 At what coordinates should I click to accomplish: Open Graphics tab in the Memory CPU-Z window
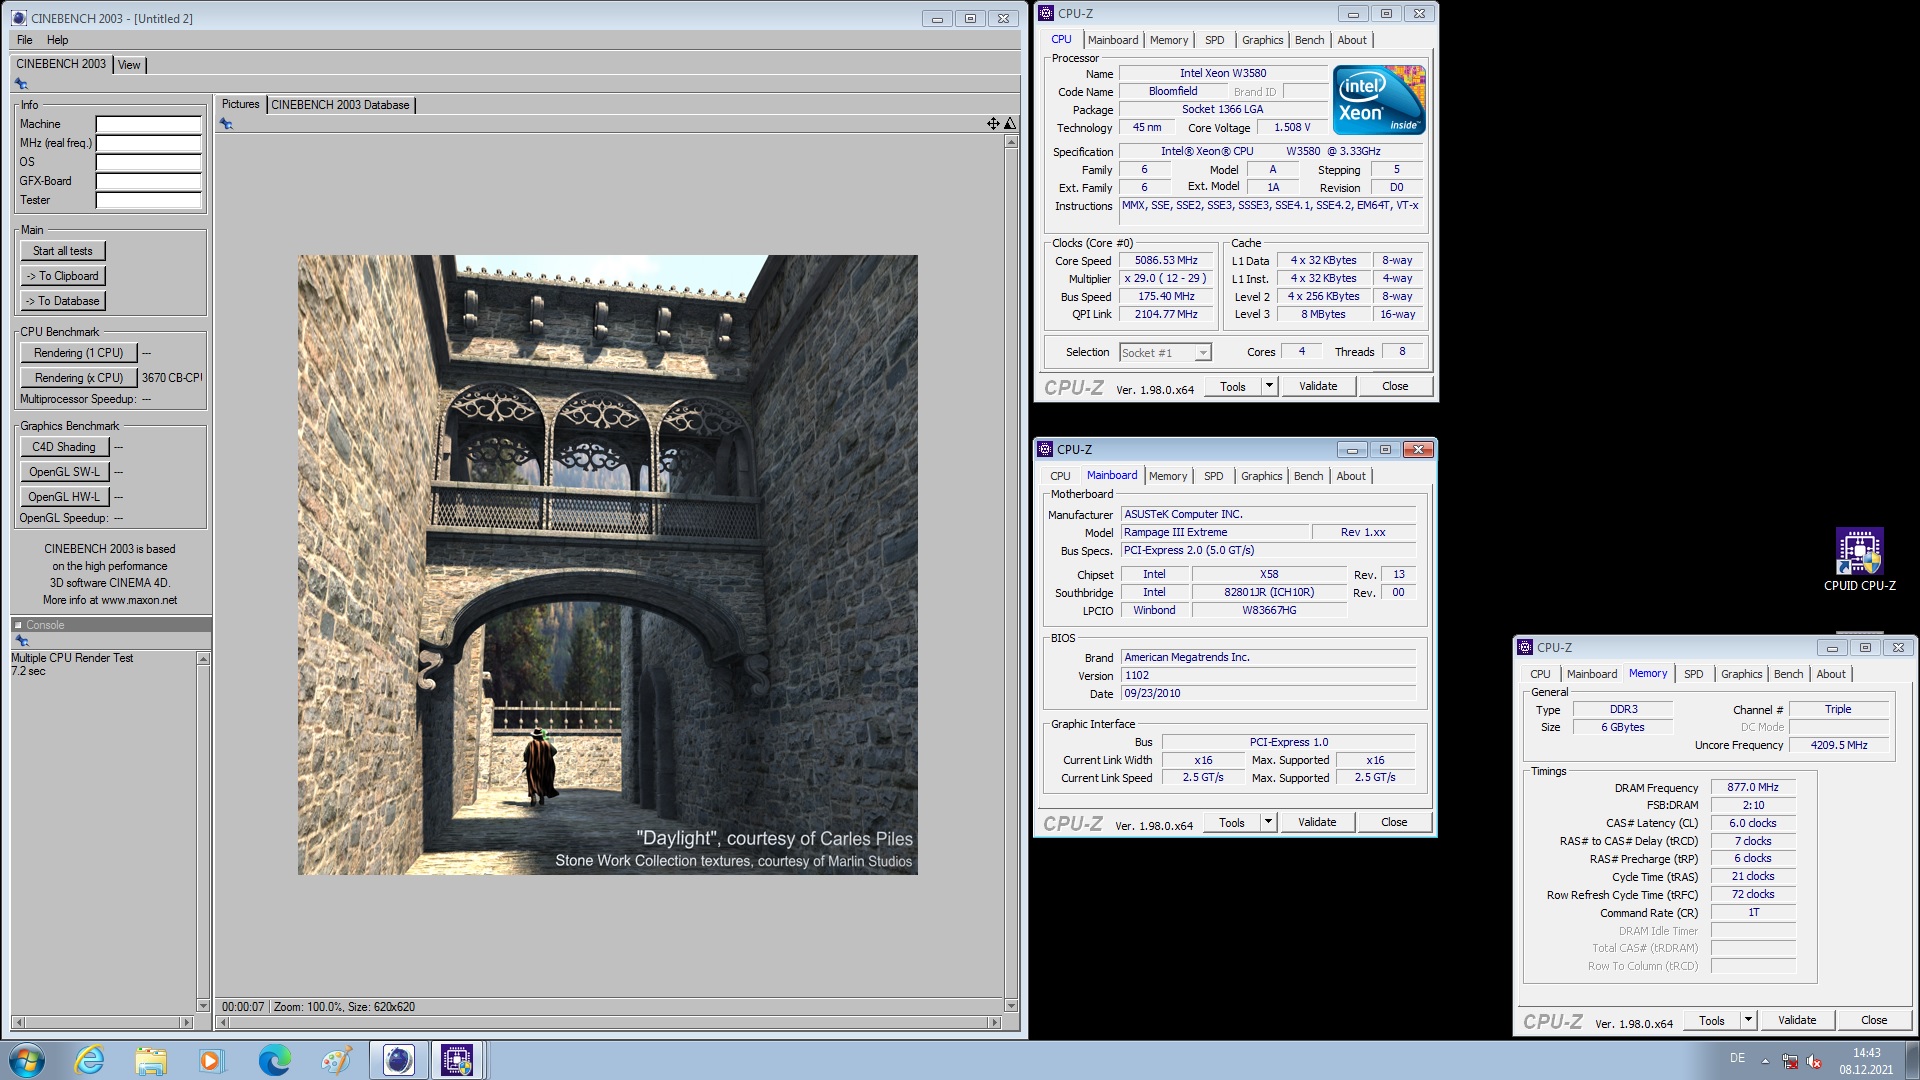[1741, 674]
